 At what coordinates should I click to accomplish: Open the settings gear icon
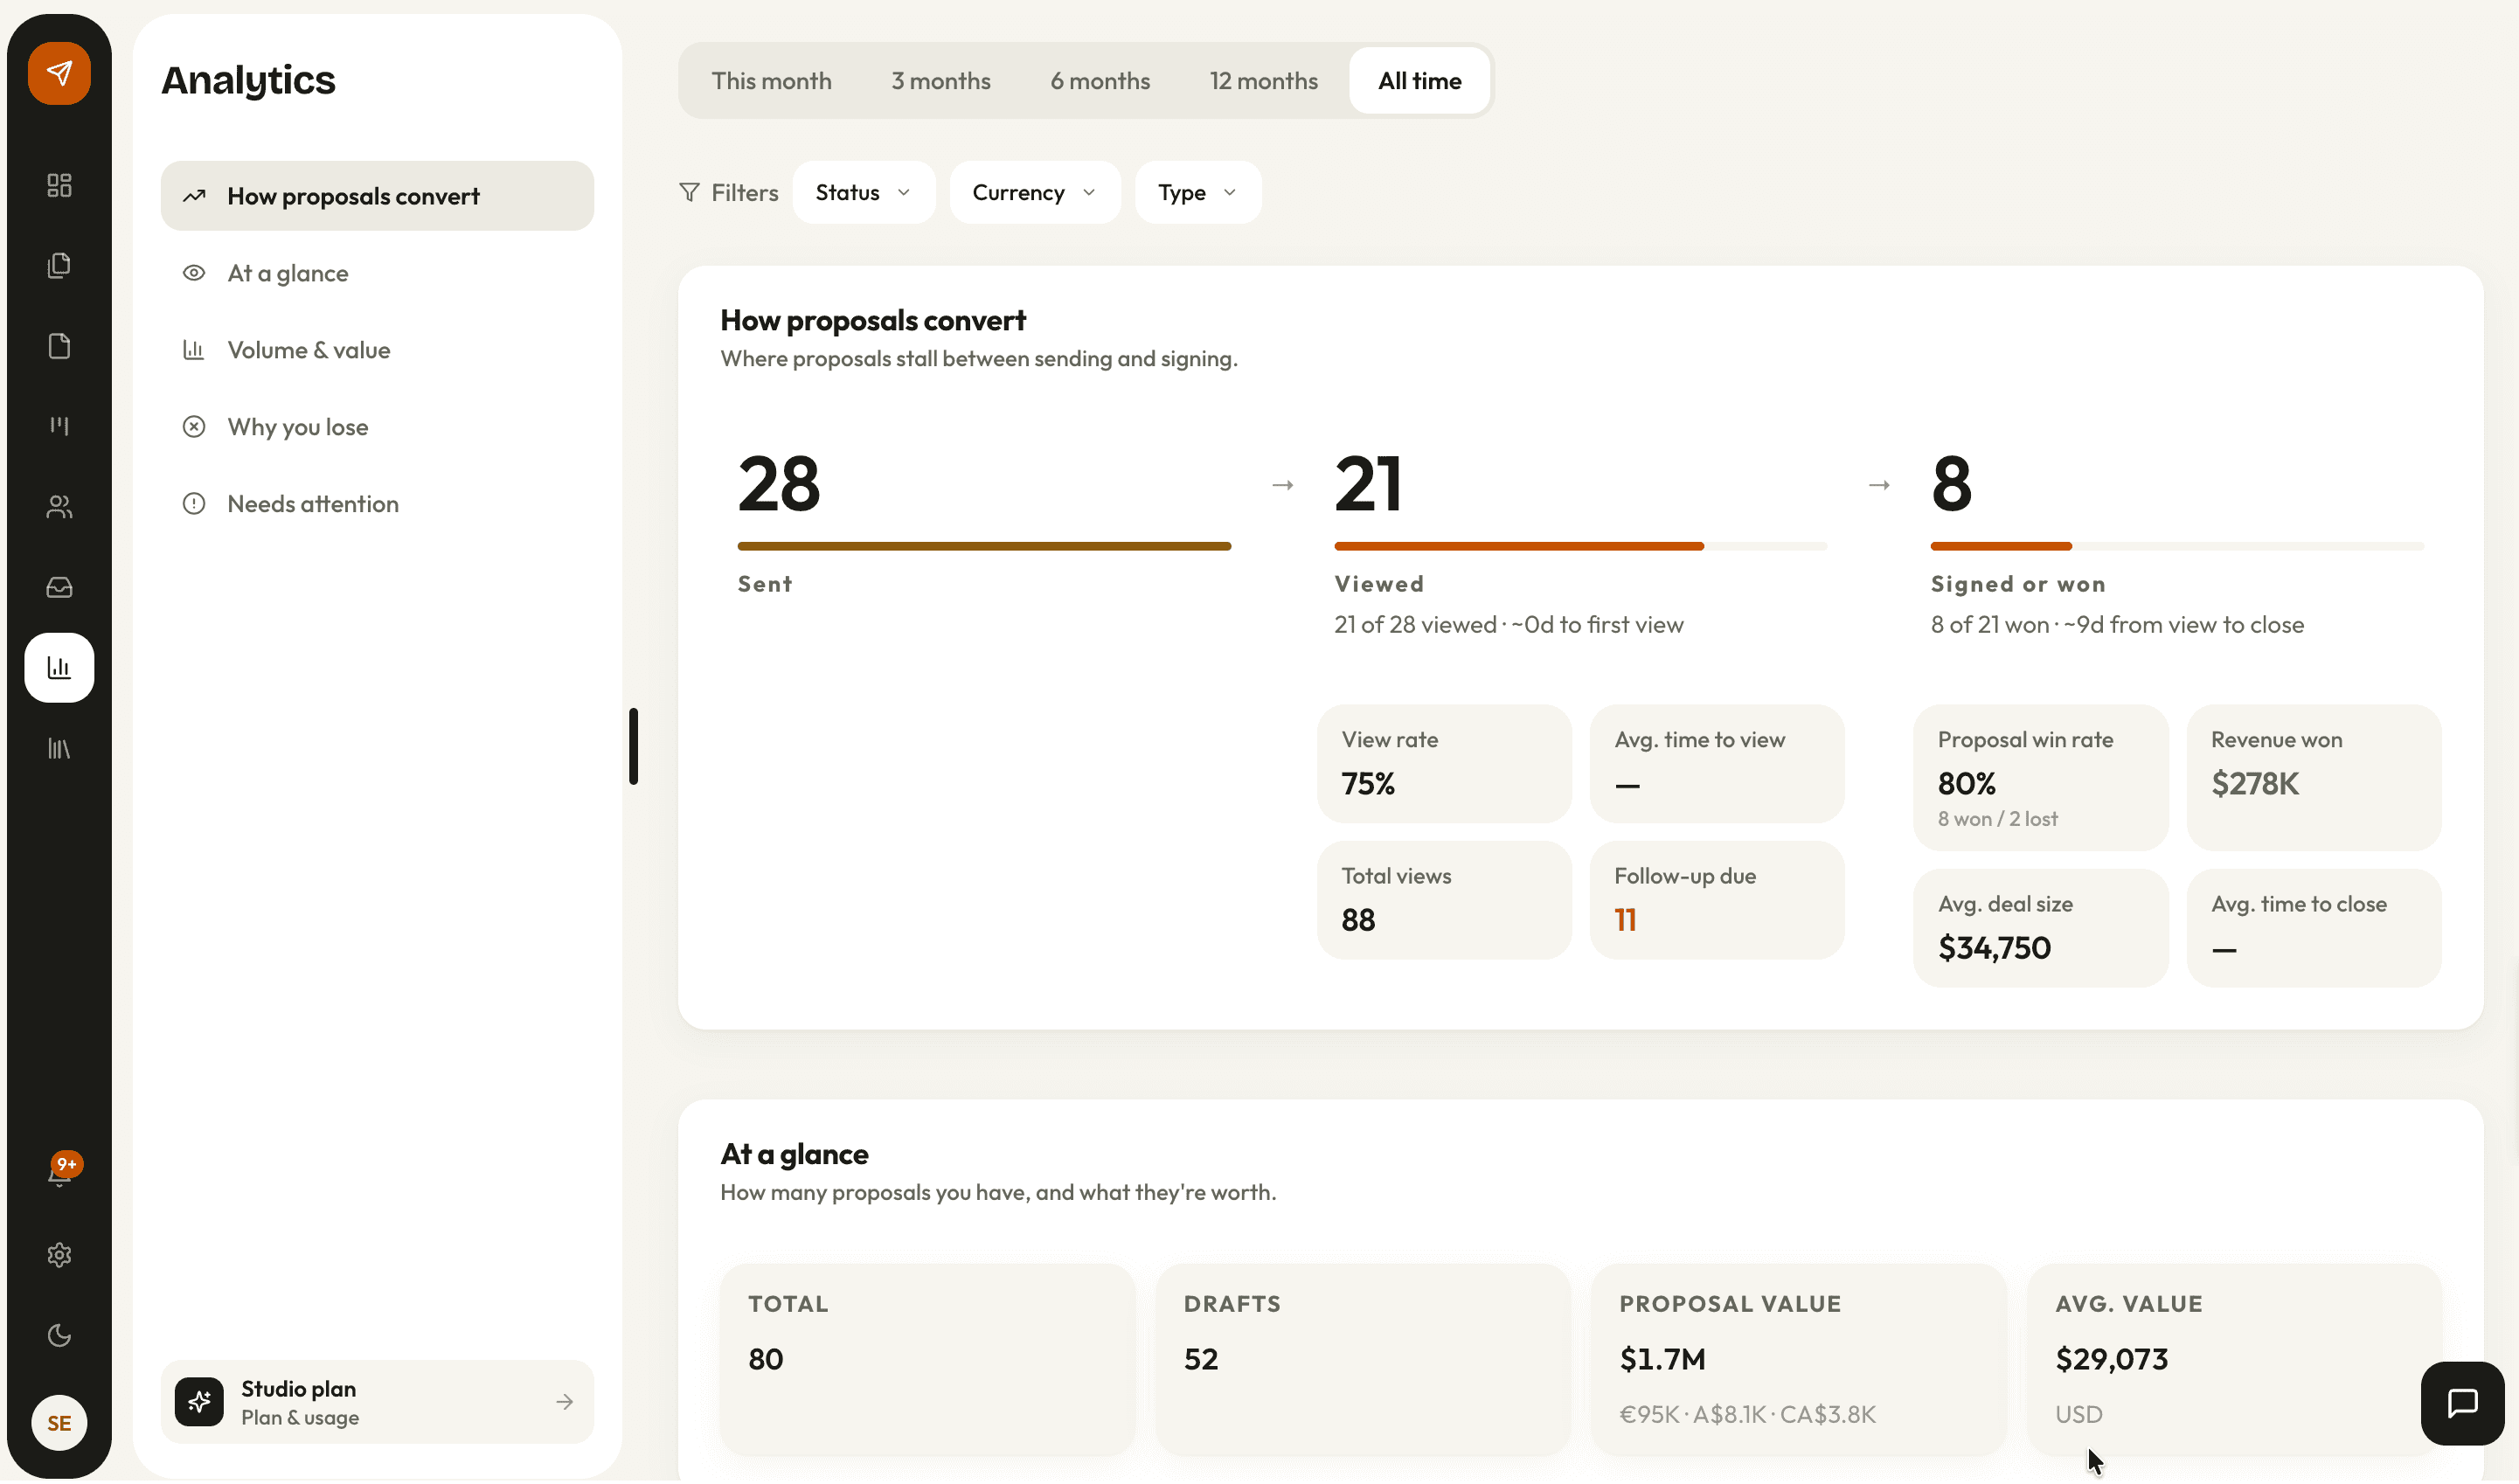[59, 1256]
